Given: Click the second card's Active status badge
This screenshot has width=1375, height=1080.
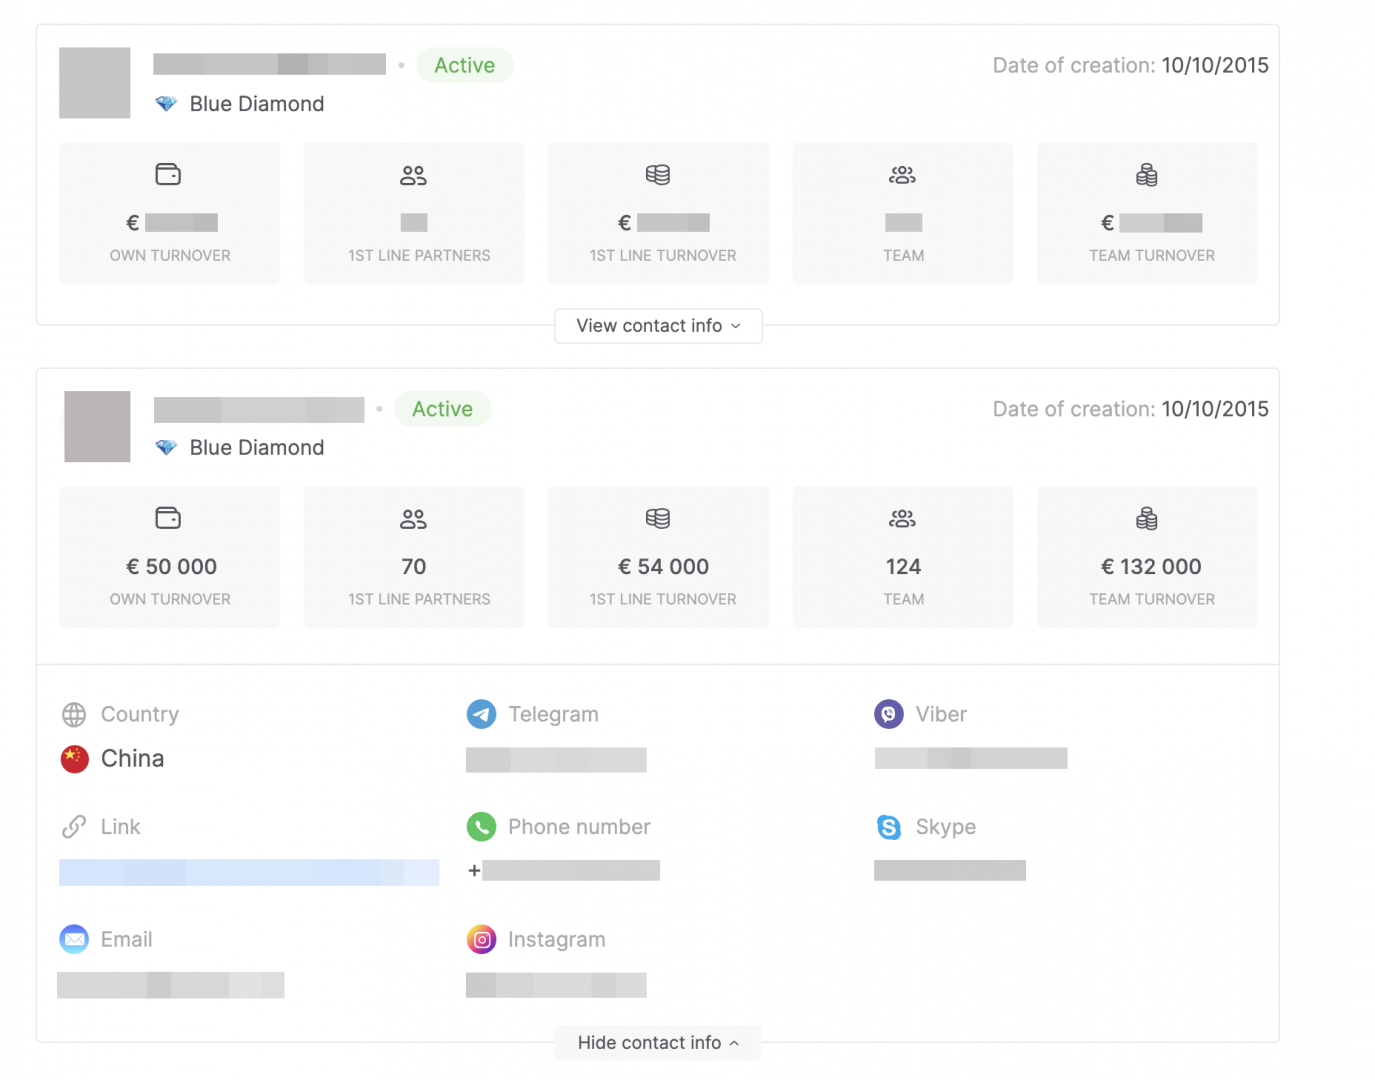Looking at the screenshot, I should click(442, 409).
